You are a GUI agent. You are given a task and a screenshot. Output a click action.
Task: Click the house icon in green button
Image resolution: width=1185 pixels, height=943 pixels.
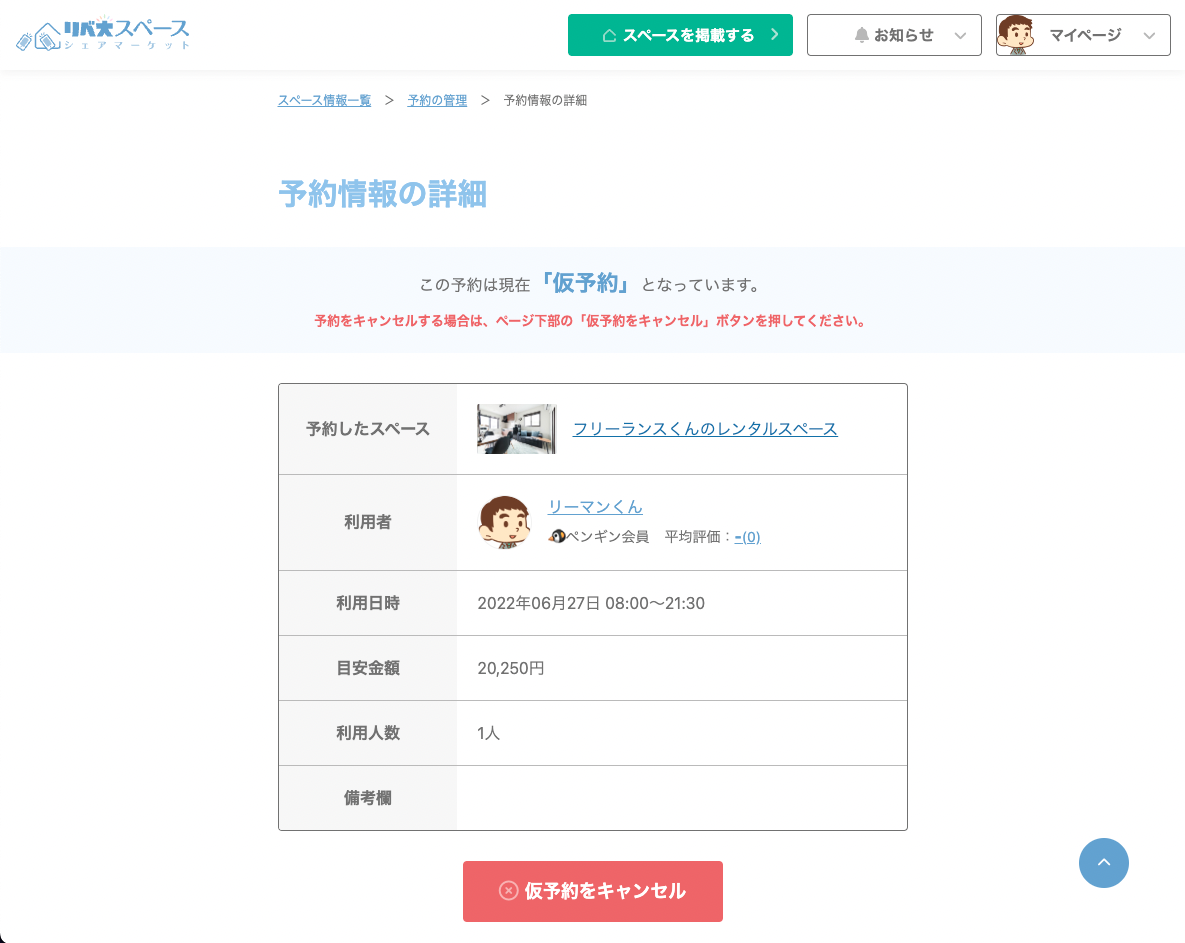coord(609,35)
